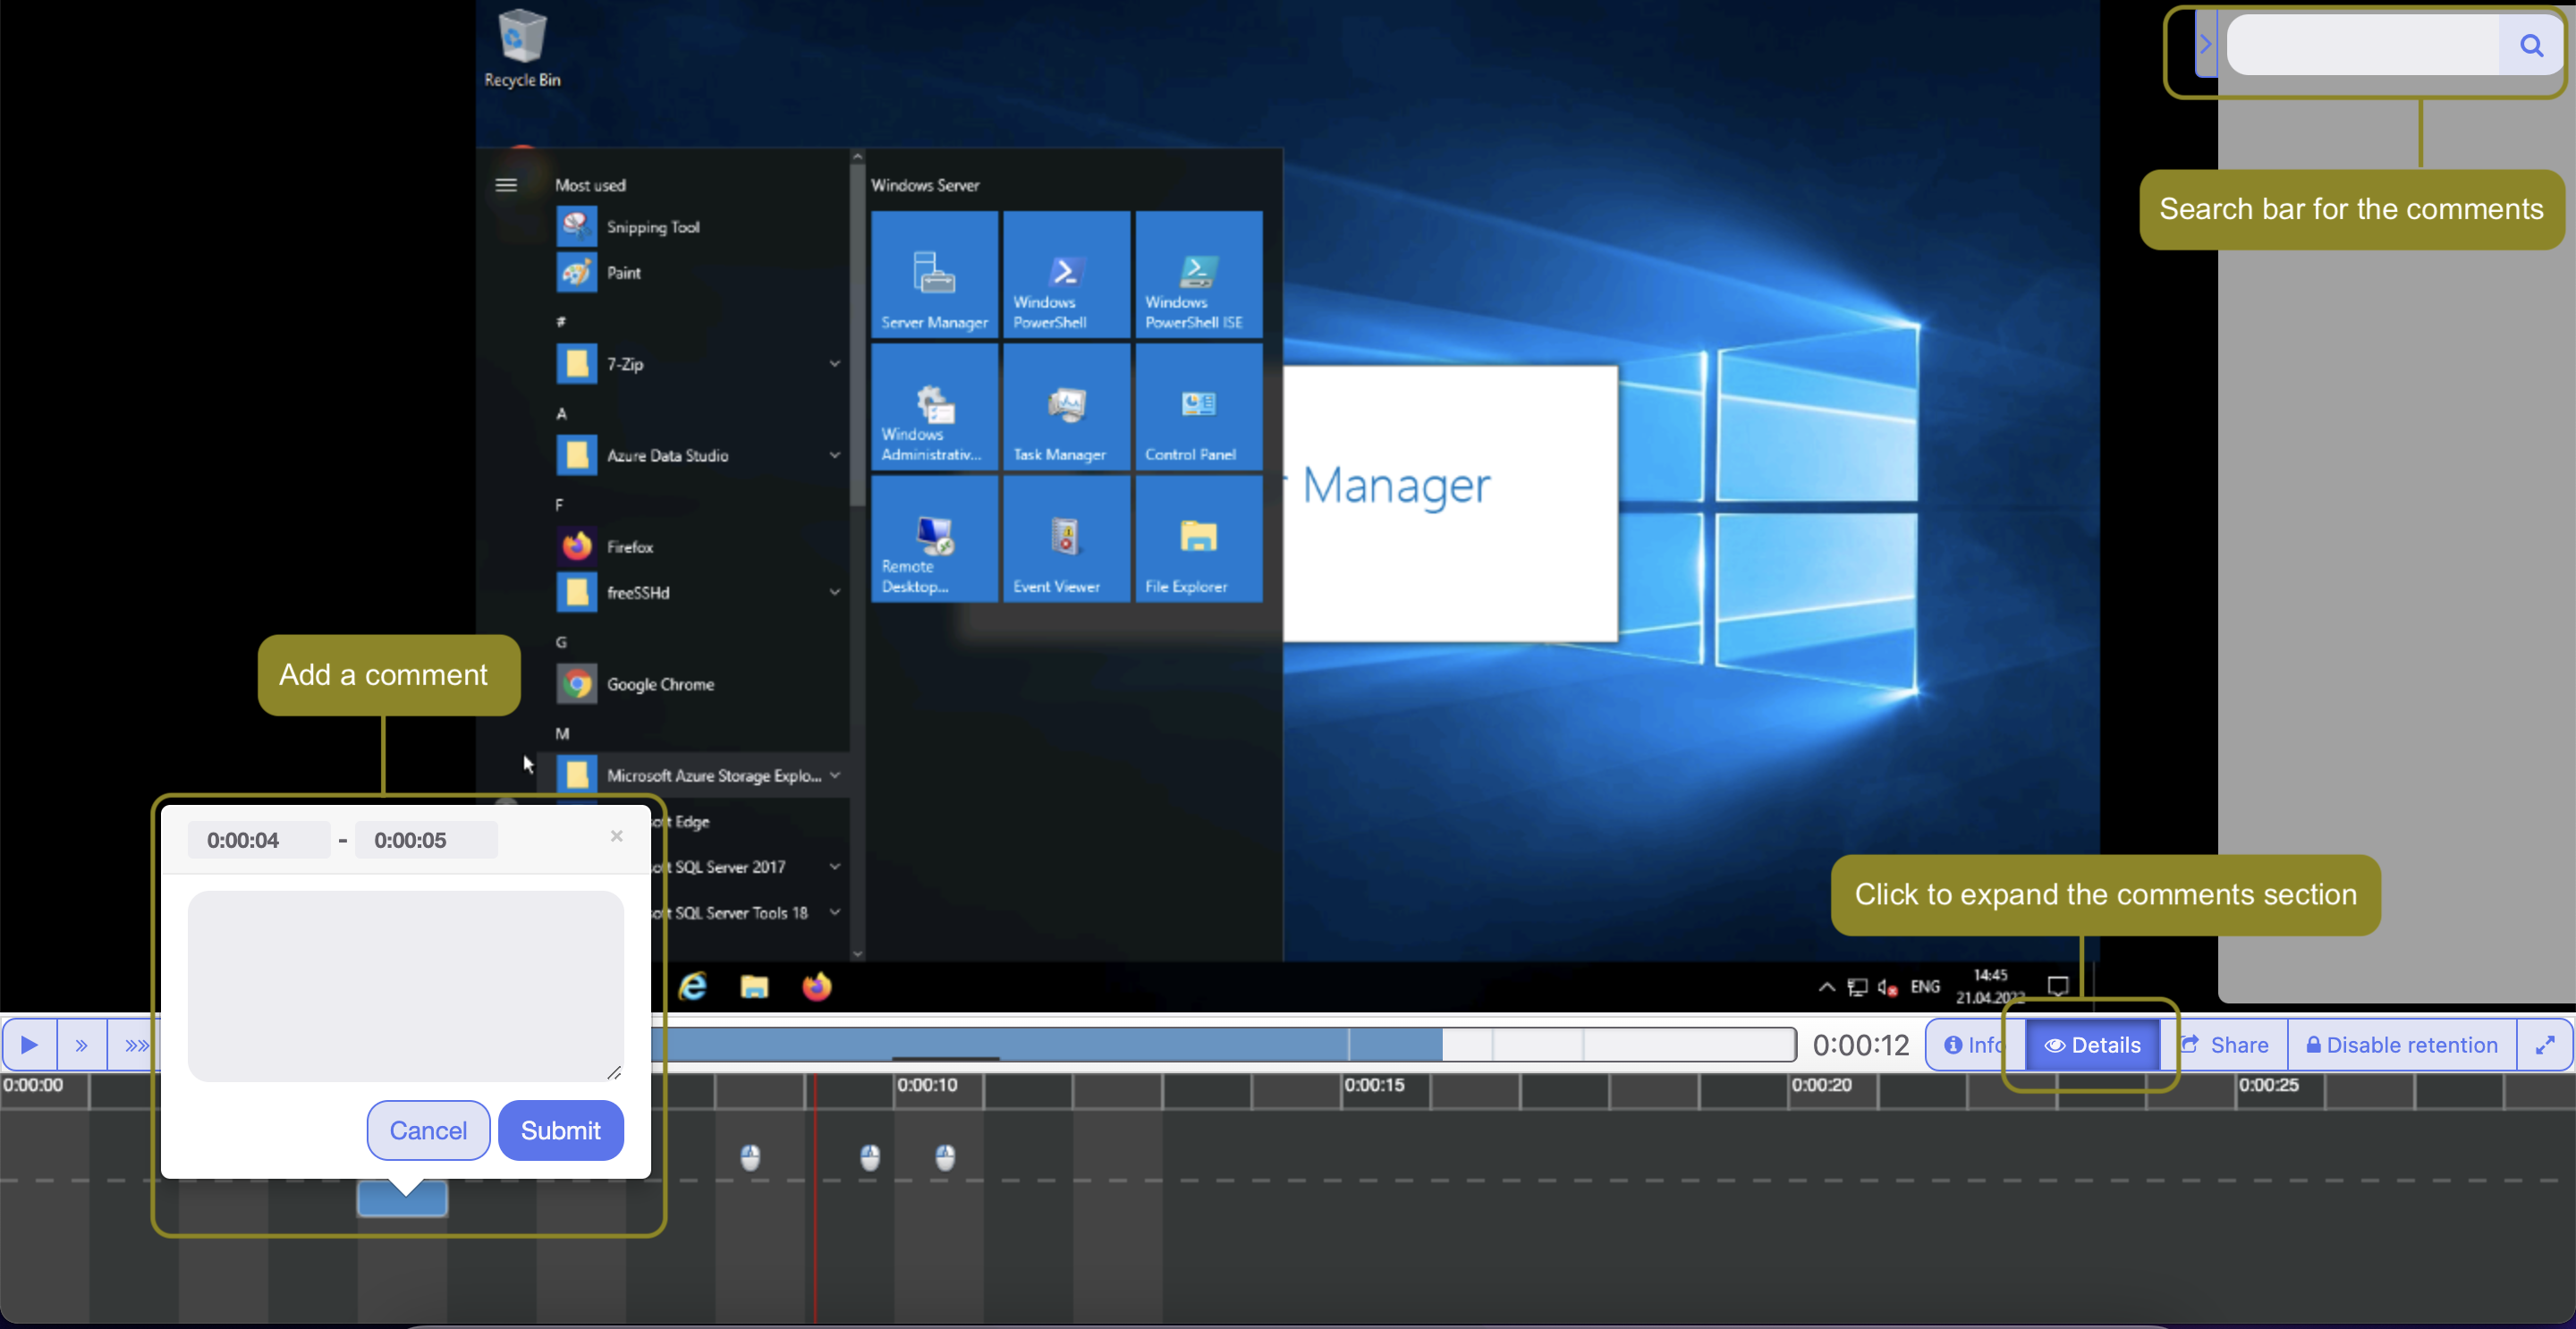Screen dimensions: 2576x1329
Task: Open the Windows Administrative Tools tile
Action: [x=934, y=406]
